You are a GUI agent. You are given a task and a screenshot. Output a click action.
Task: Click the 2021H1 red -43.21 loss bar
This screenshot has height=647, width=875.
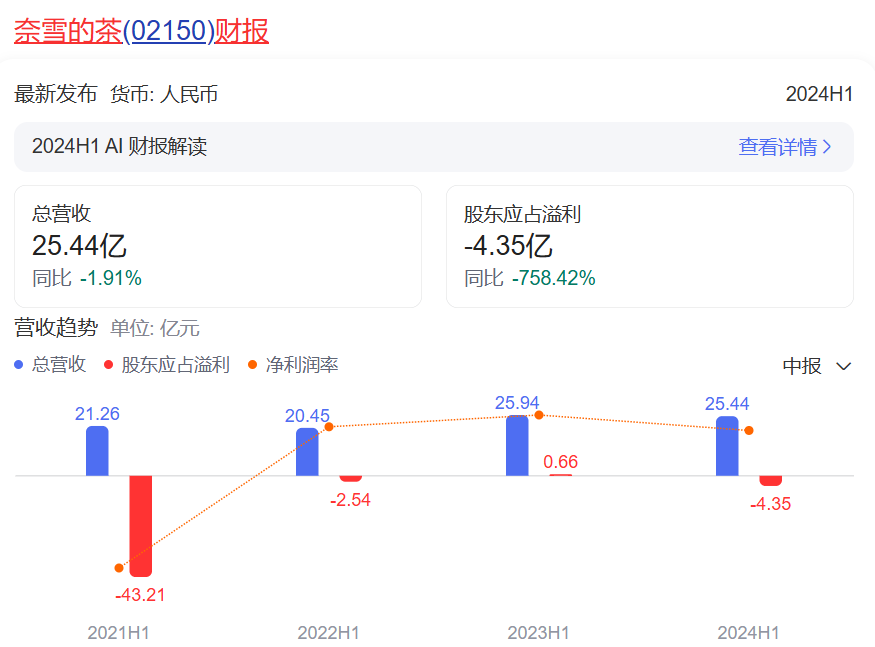(x=140, y=525)
